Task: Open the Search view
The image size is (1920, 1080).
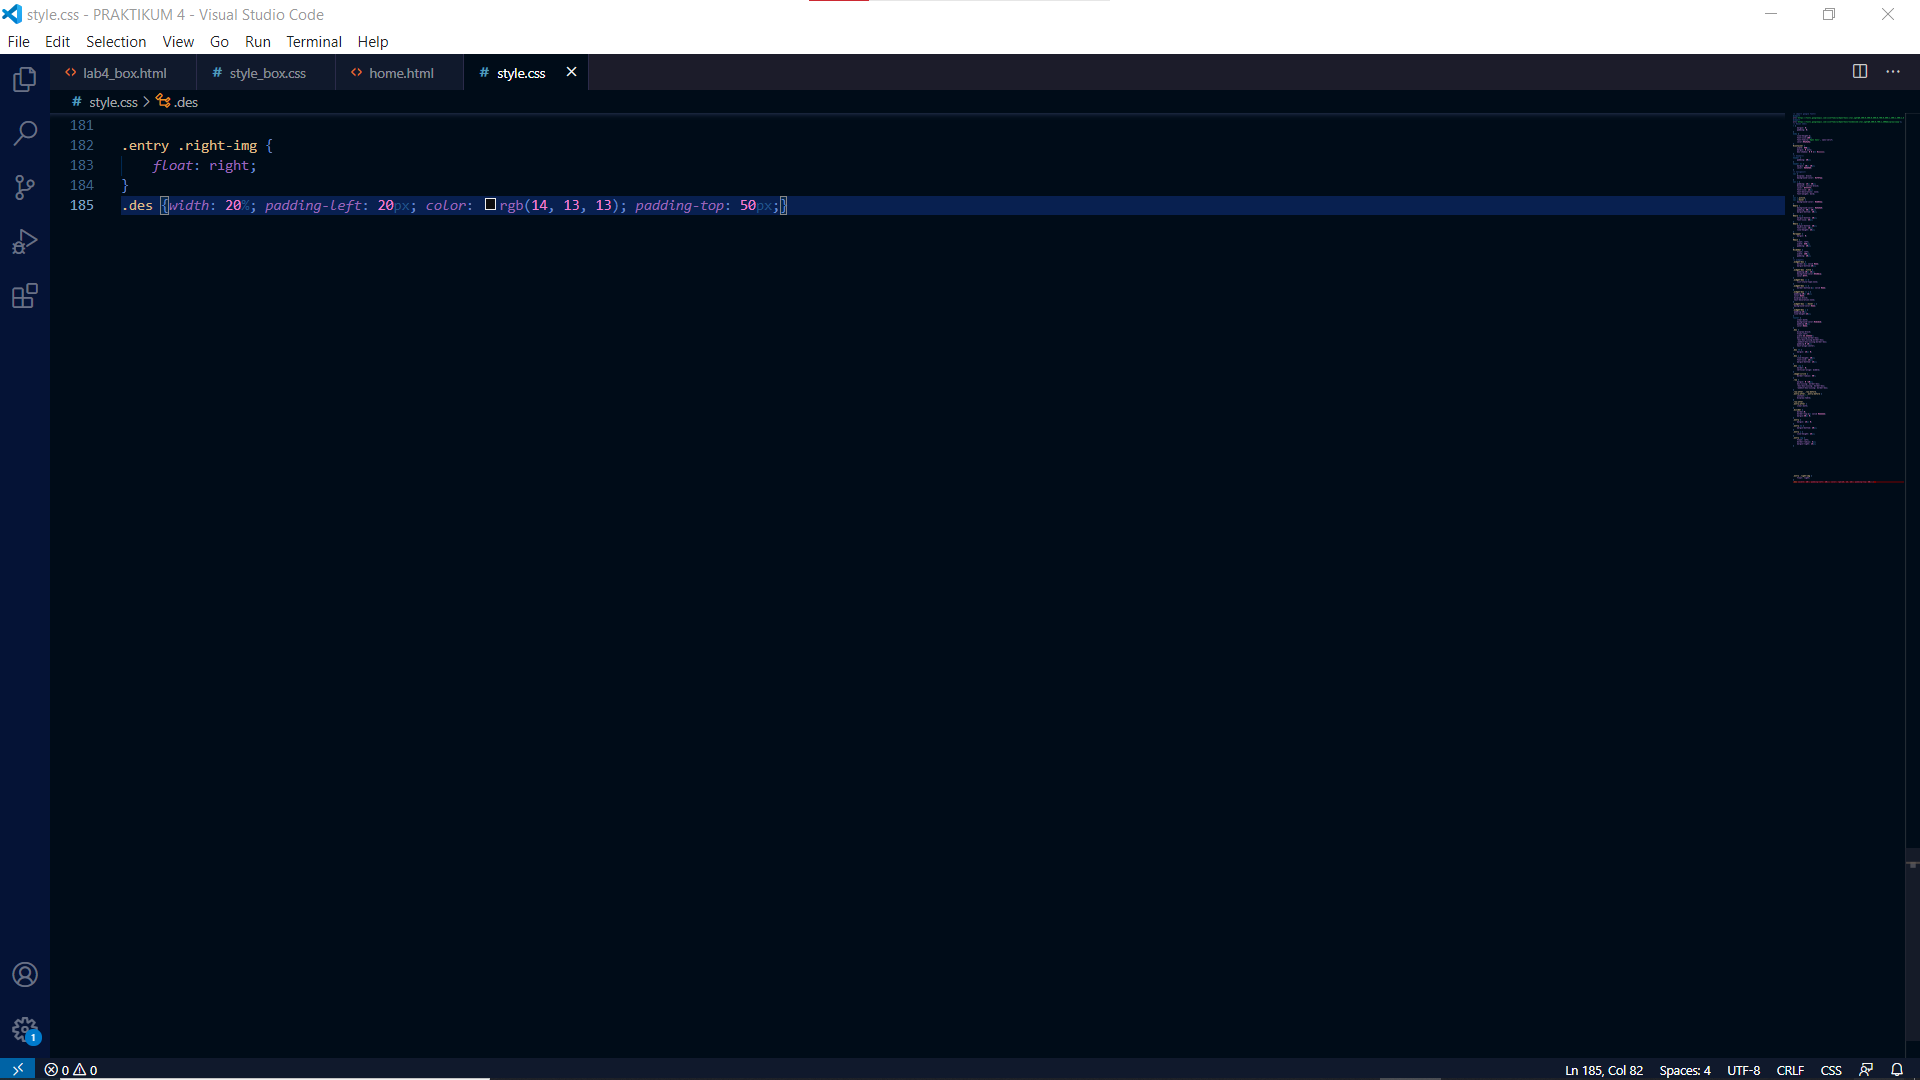Action: tap(25, 133)
